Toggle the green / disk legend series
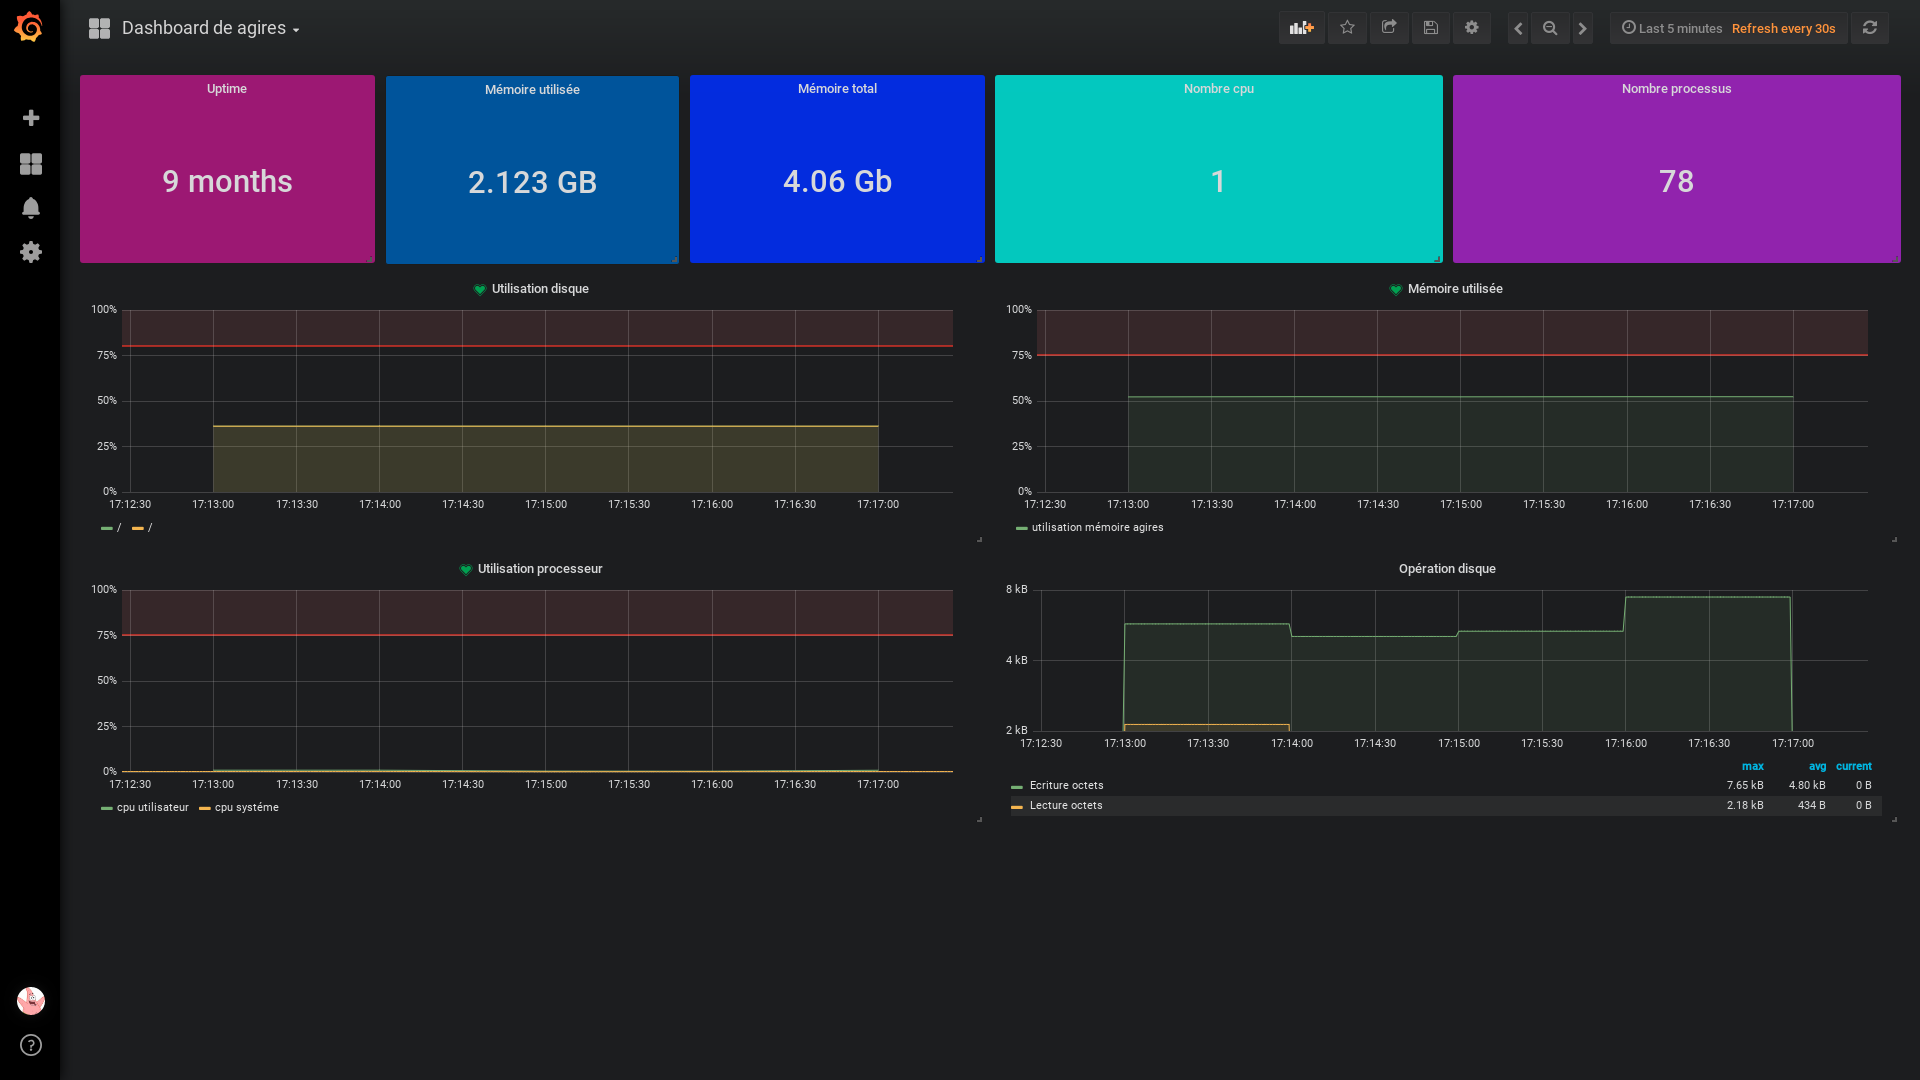This screenshot has height=1080, width=1920. point(111,527)
